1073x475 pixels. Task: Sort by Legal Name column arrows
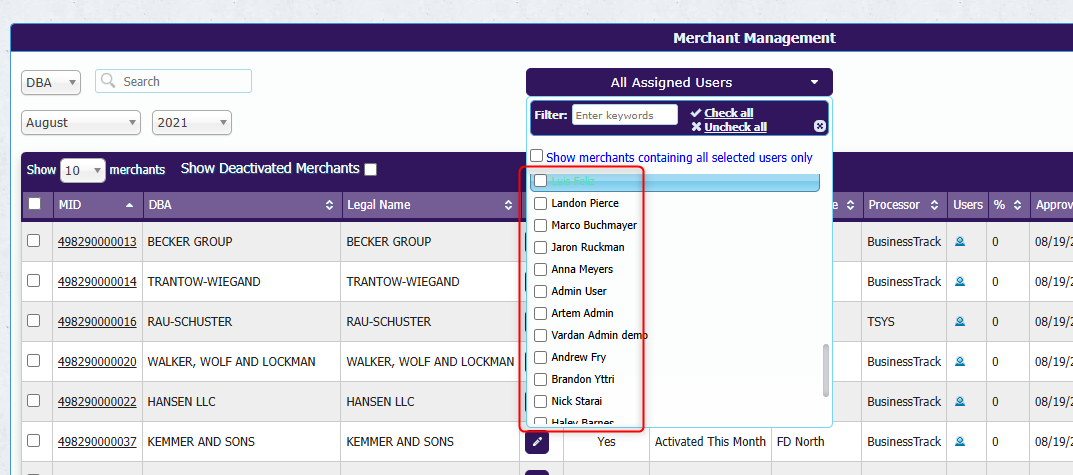point(508,205)
